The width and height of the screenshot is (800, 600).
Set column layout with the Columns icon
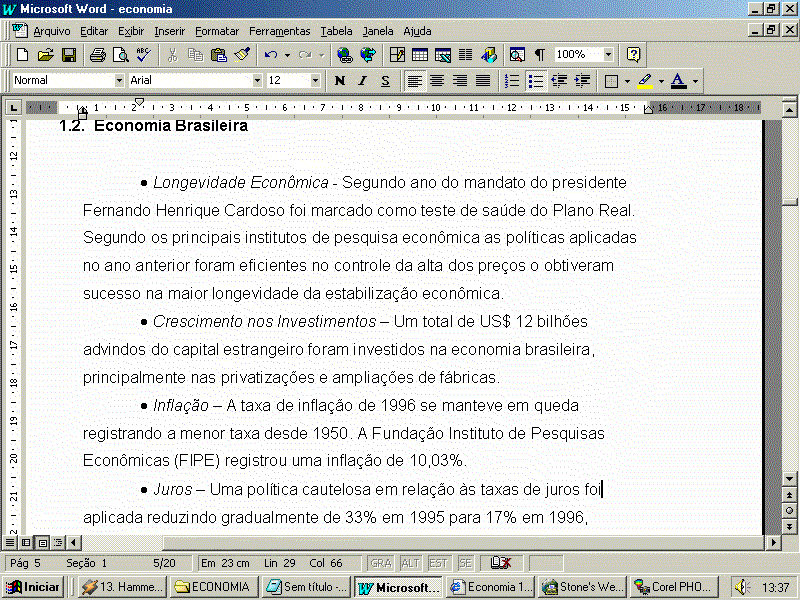coord(465,54)
